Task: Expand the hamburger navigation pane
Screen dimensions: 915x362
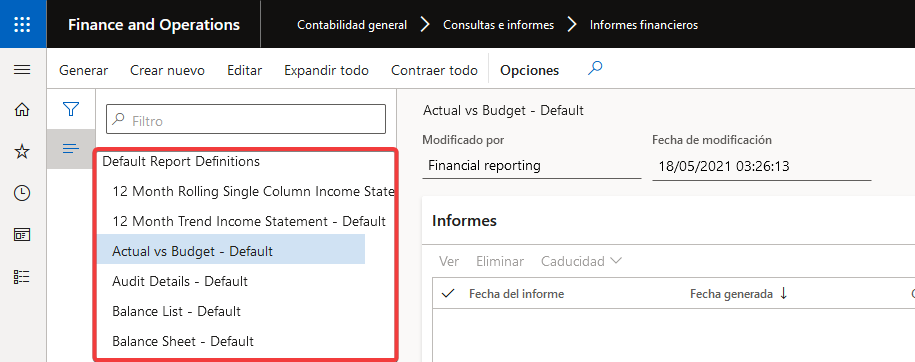Action: pos(22,70)
